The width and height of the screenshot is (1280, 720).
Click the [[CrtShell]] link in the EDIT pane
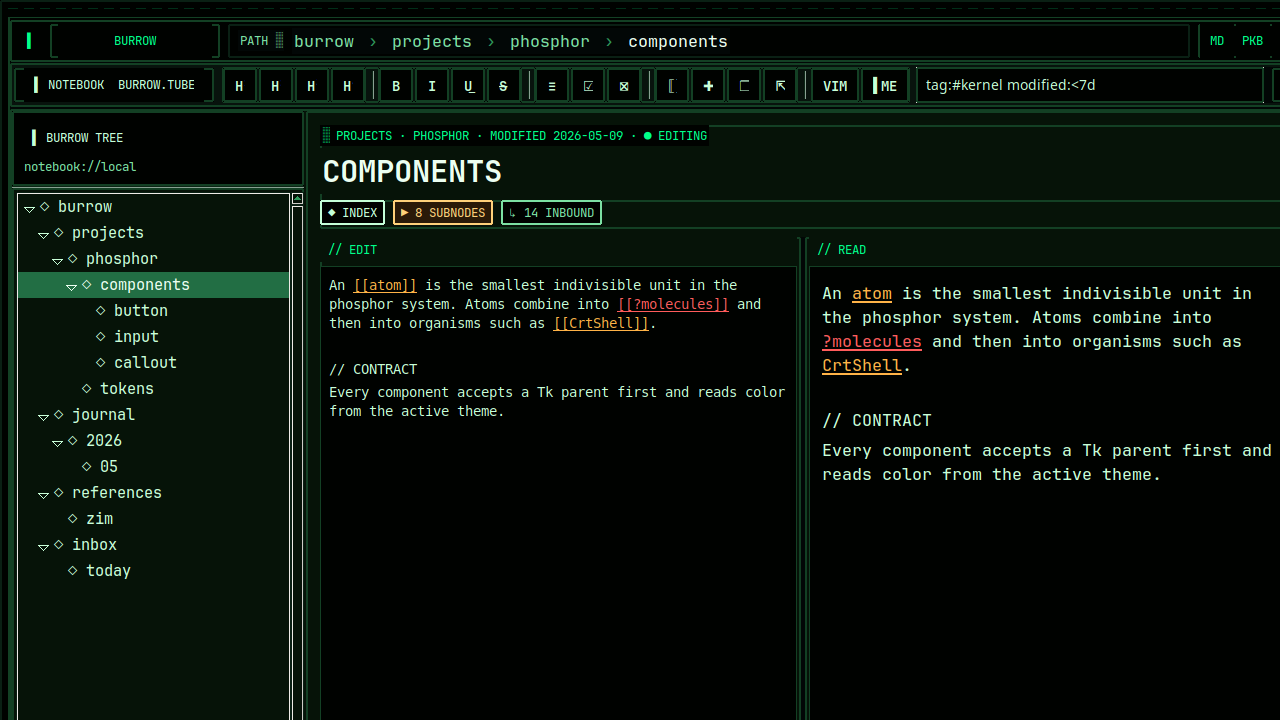click(x=601, y=323)
